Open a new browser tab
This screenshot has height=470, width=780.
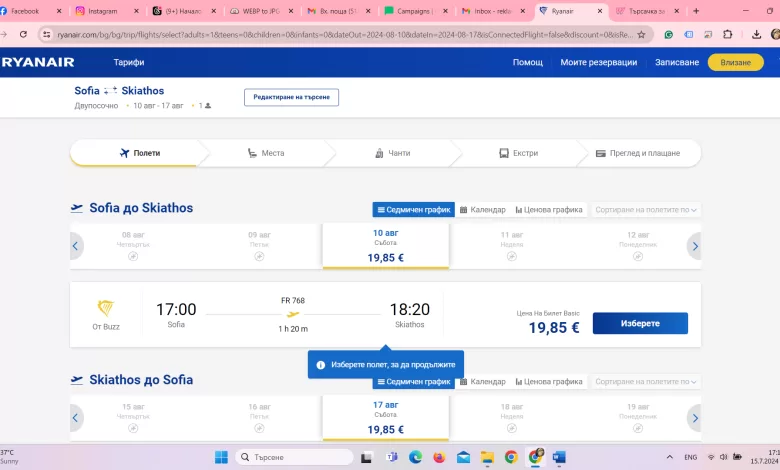(696, 11)
